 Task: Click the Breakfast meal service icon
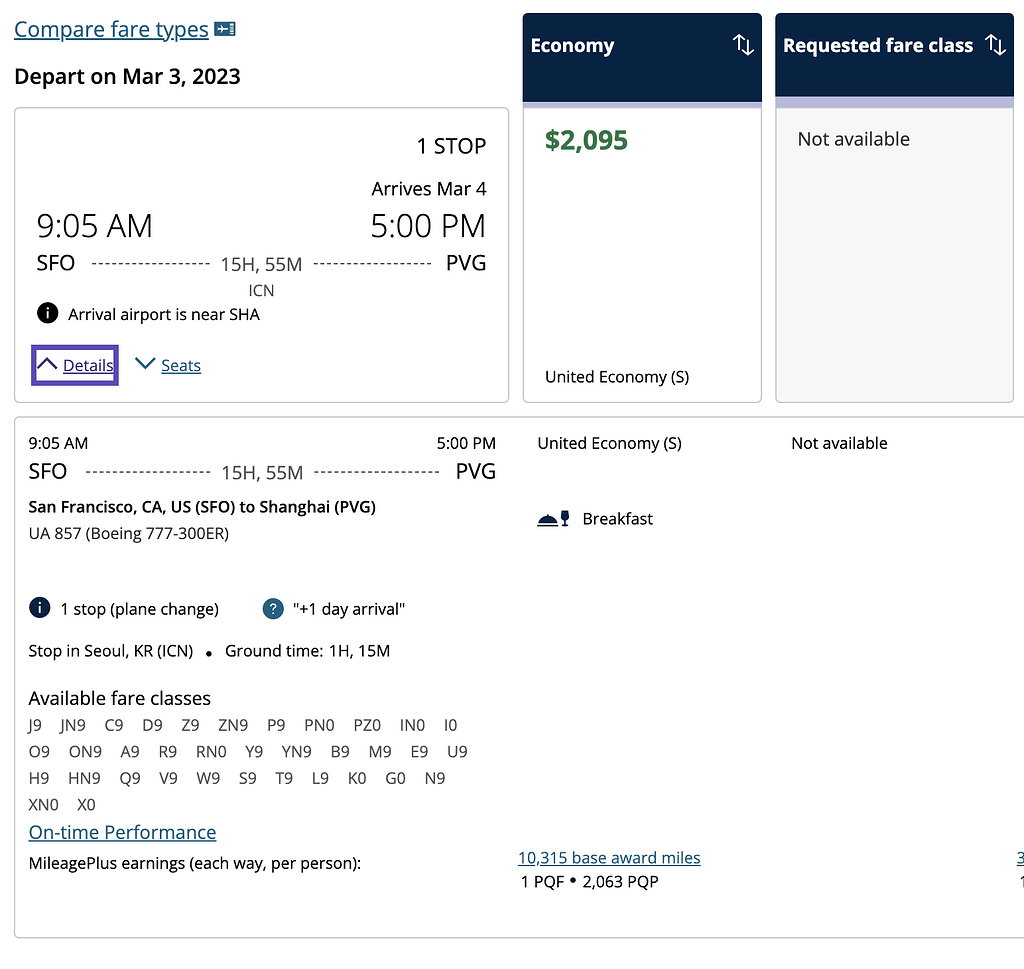553,518
